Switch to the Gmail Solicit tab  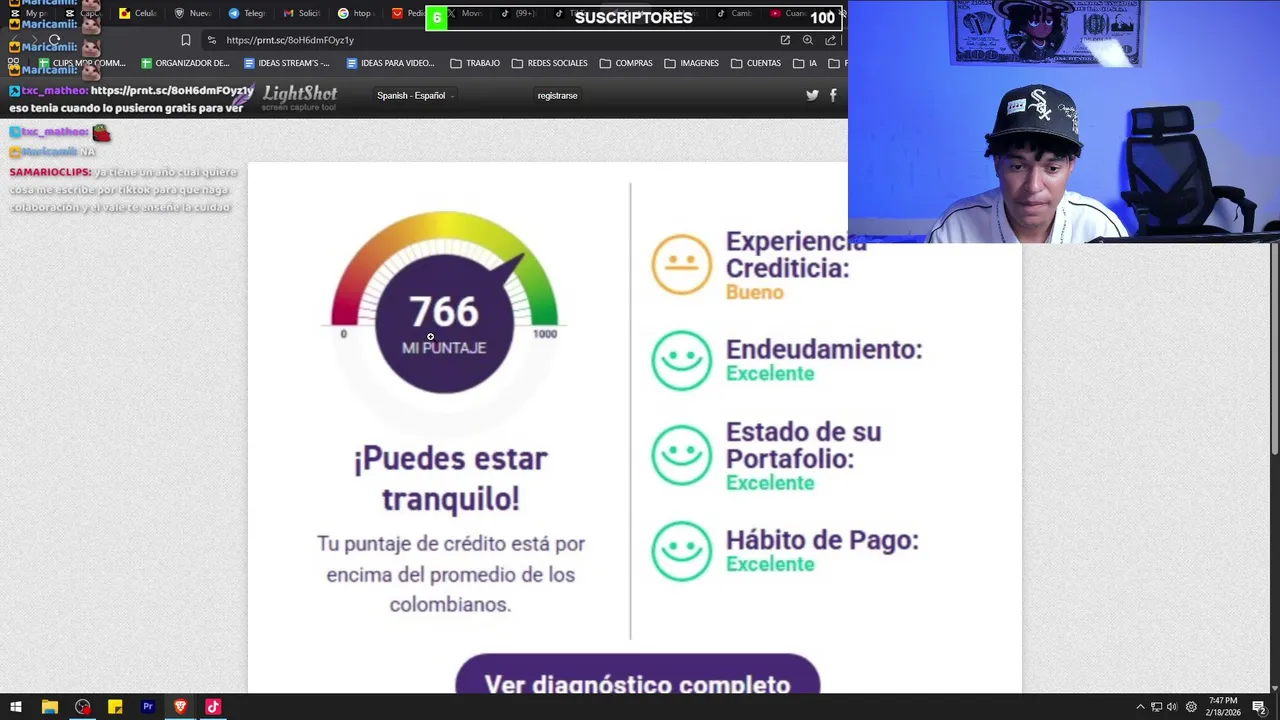(301, 13)
